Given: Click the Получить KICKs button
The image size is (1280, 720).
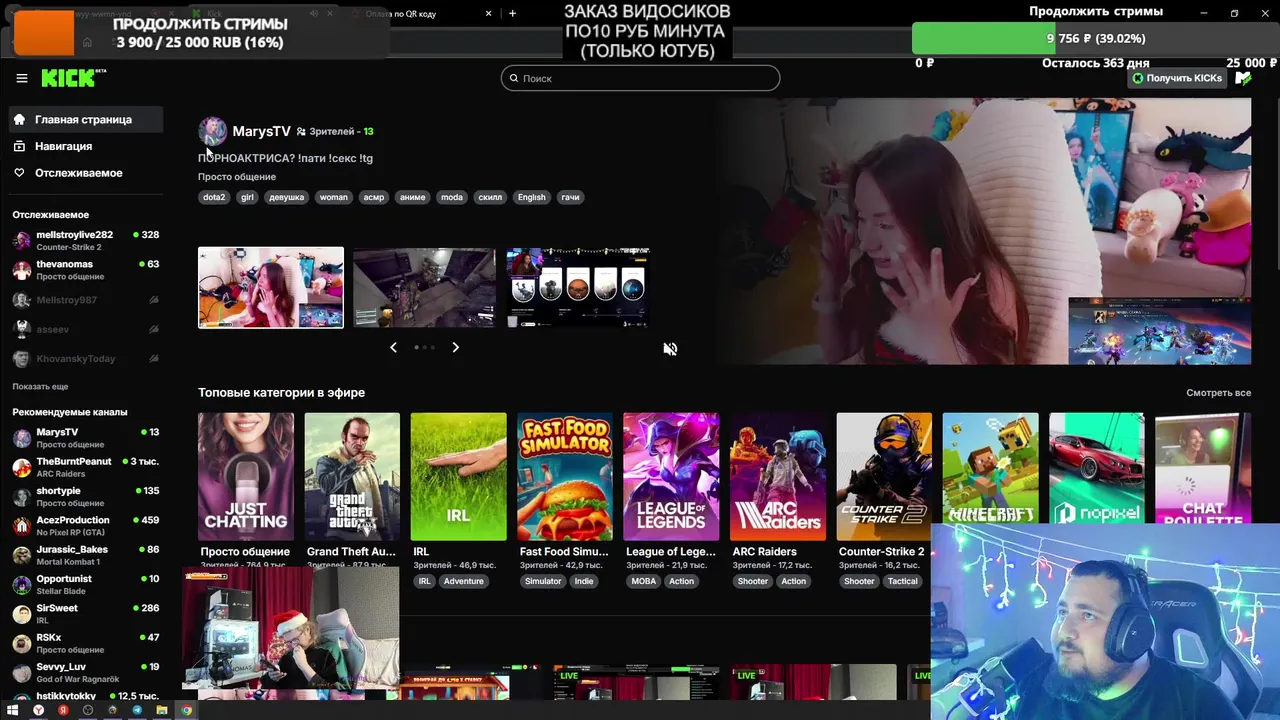Looking at the screenshot, I should 1177,78.
